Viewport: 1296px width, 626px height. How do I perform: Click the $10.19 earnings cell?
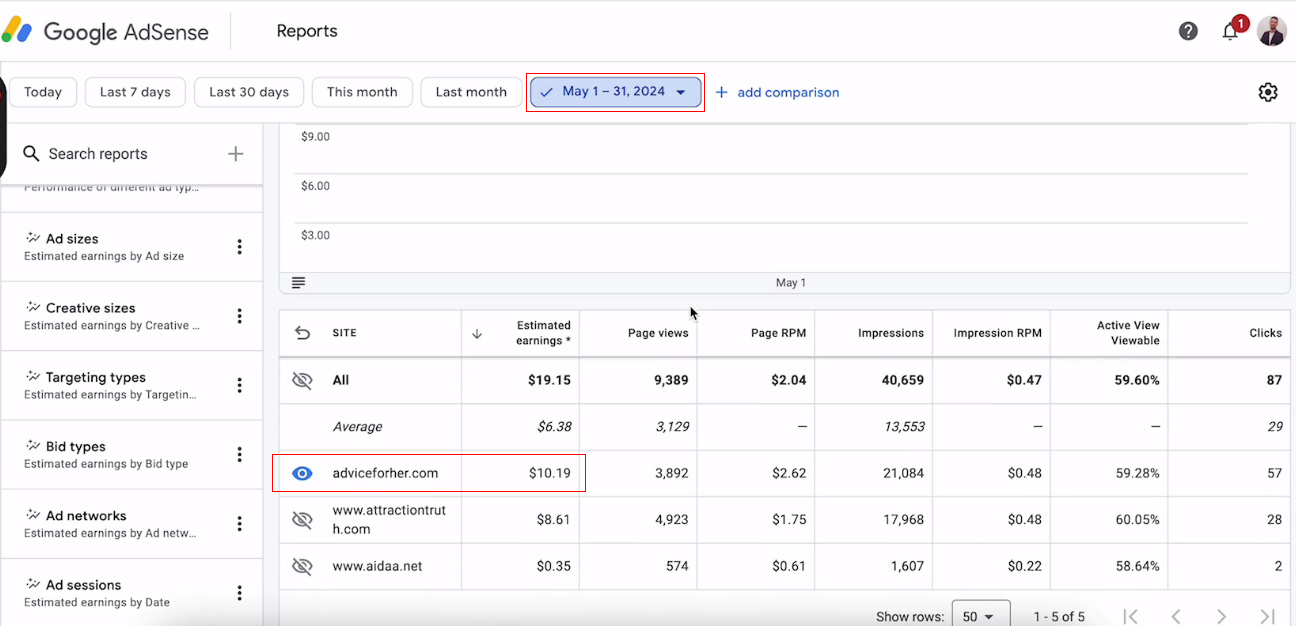(550, 473)
